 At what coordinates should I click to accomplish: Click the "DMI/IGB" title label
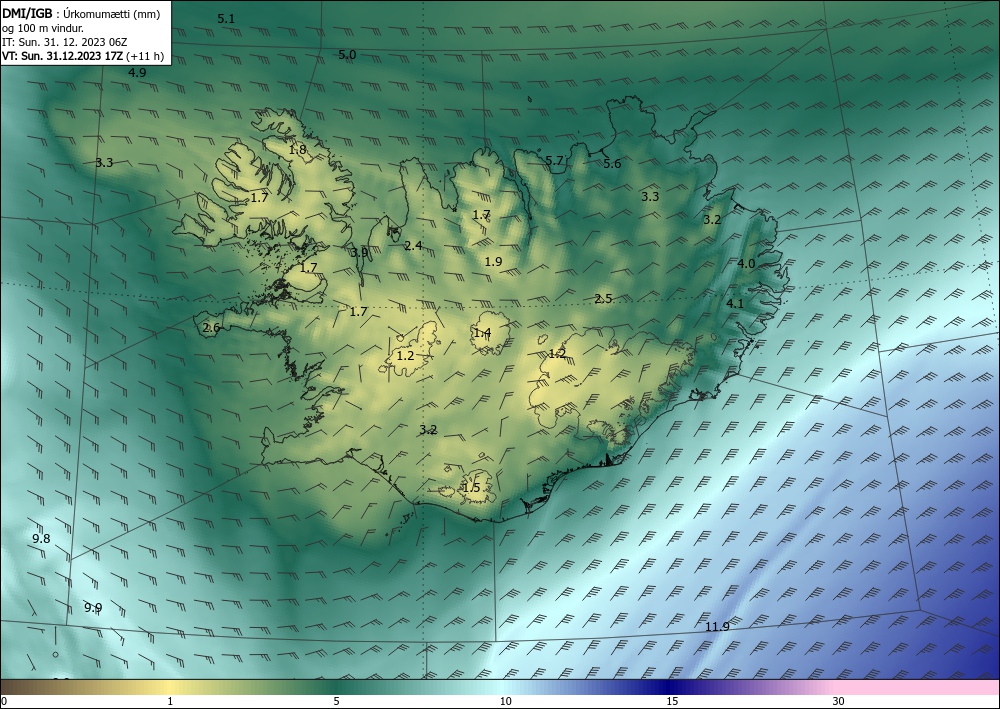27,14
